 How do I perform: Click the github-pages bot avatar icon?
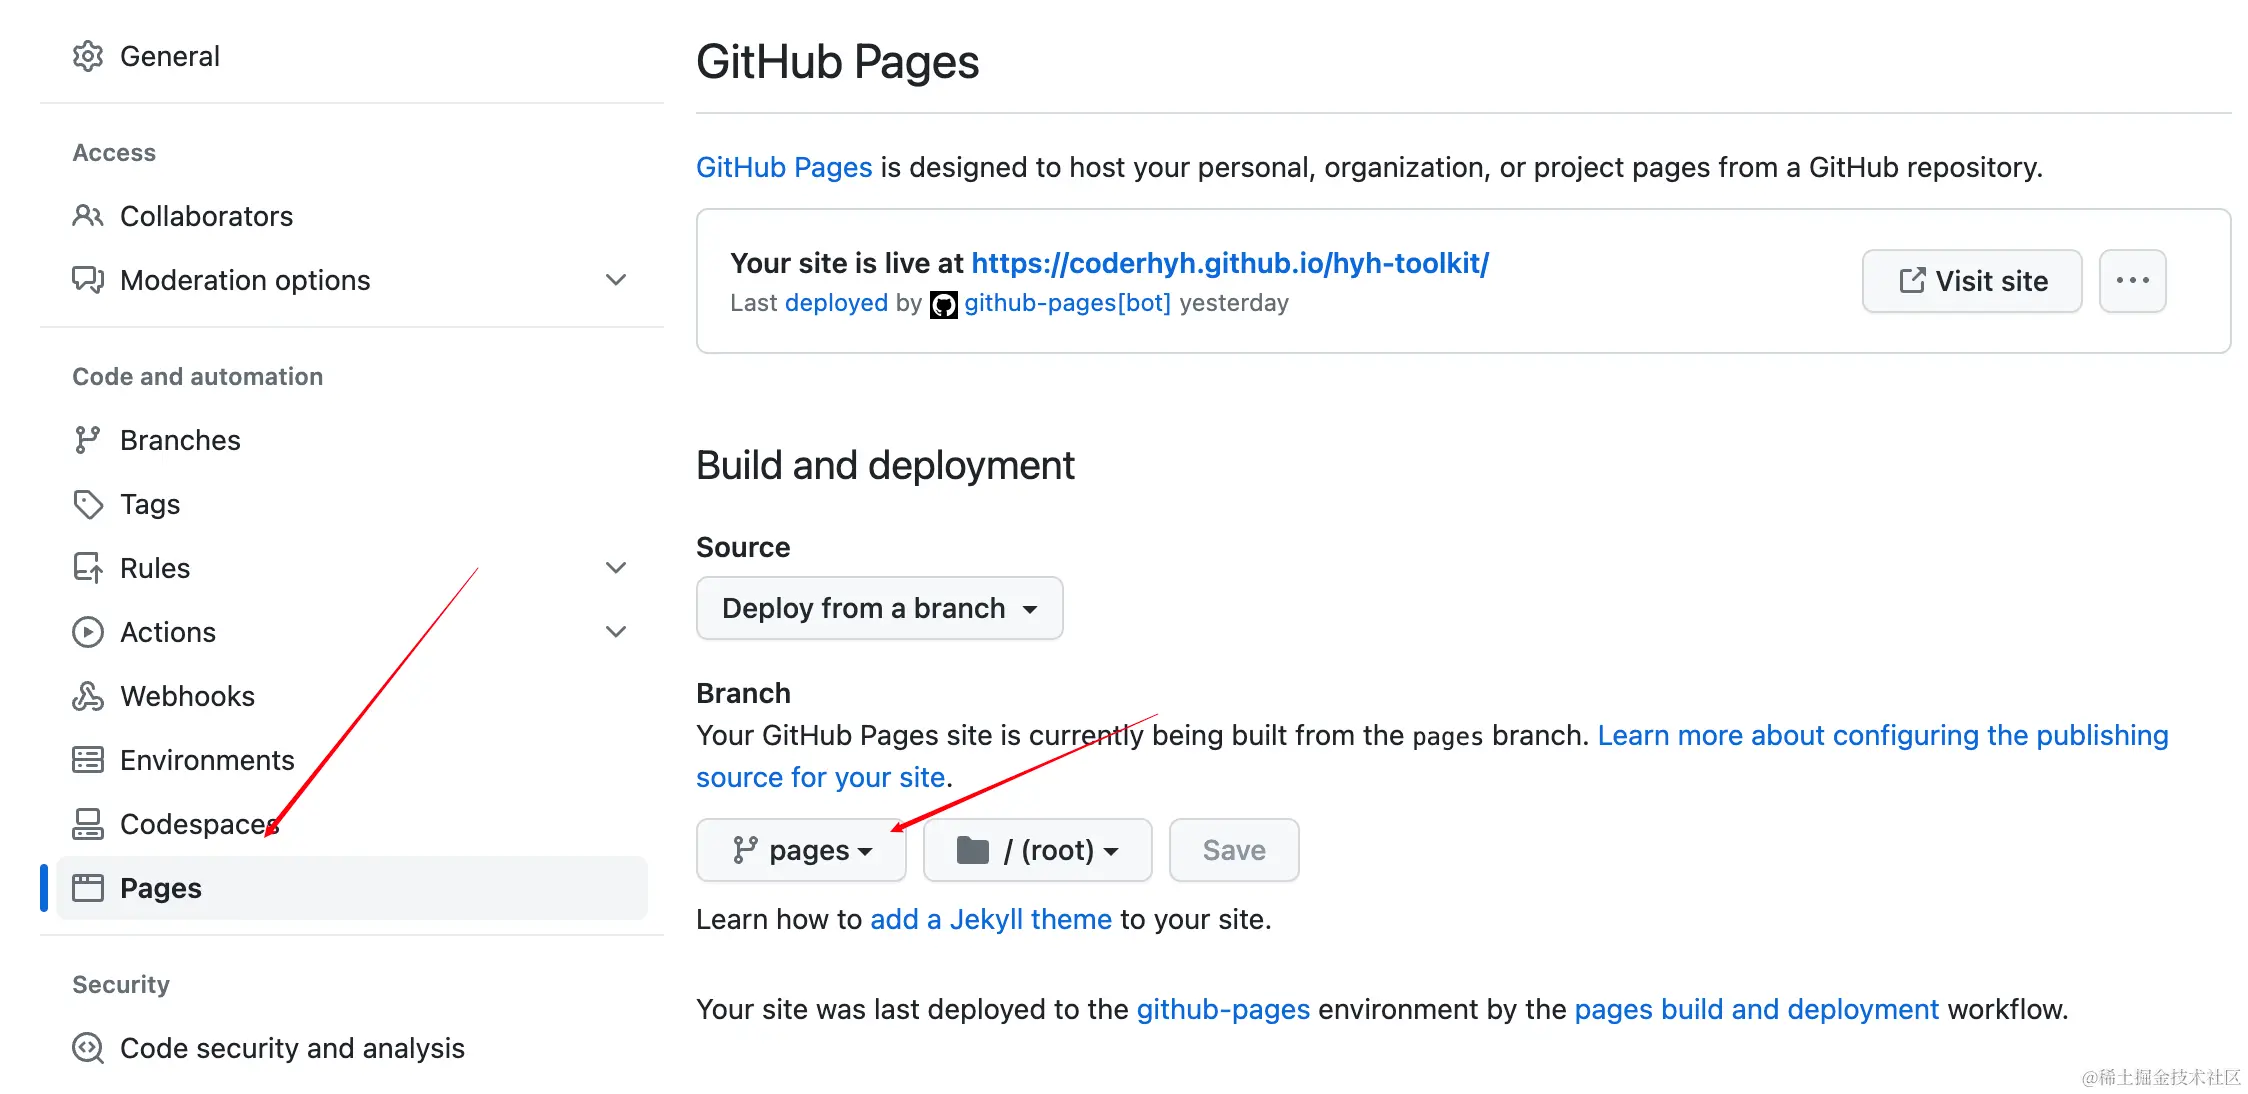click(944, 304)
